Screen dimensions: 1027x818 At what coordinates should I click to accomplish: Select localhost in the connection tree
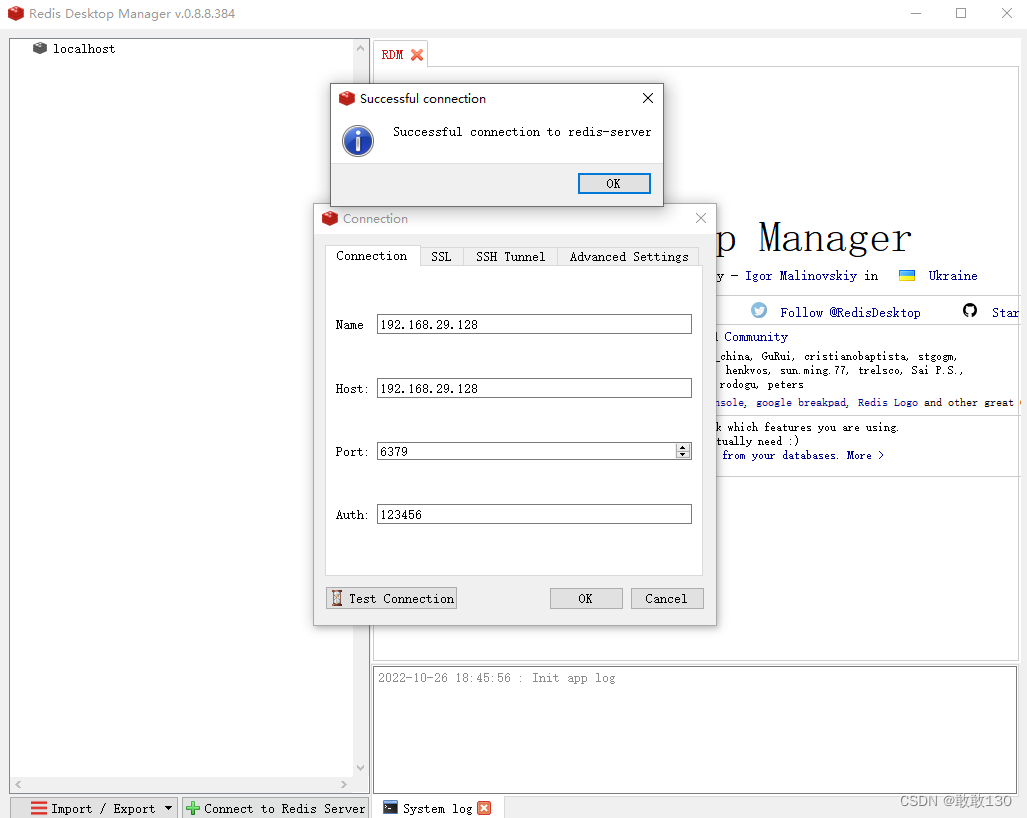84,49
